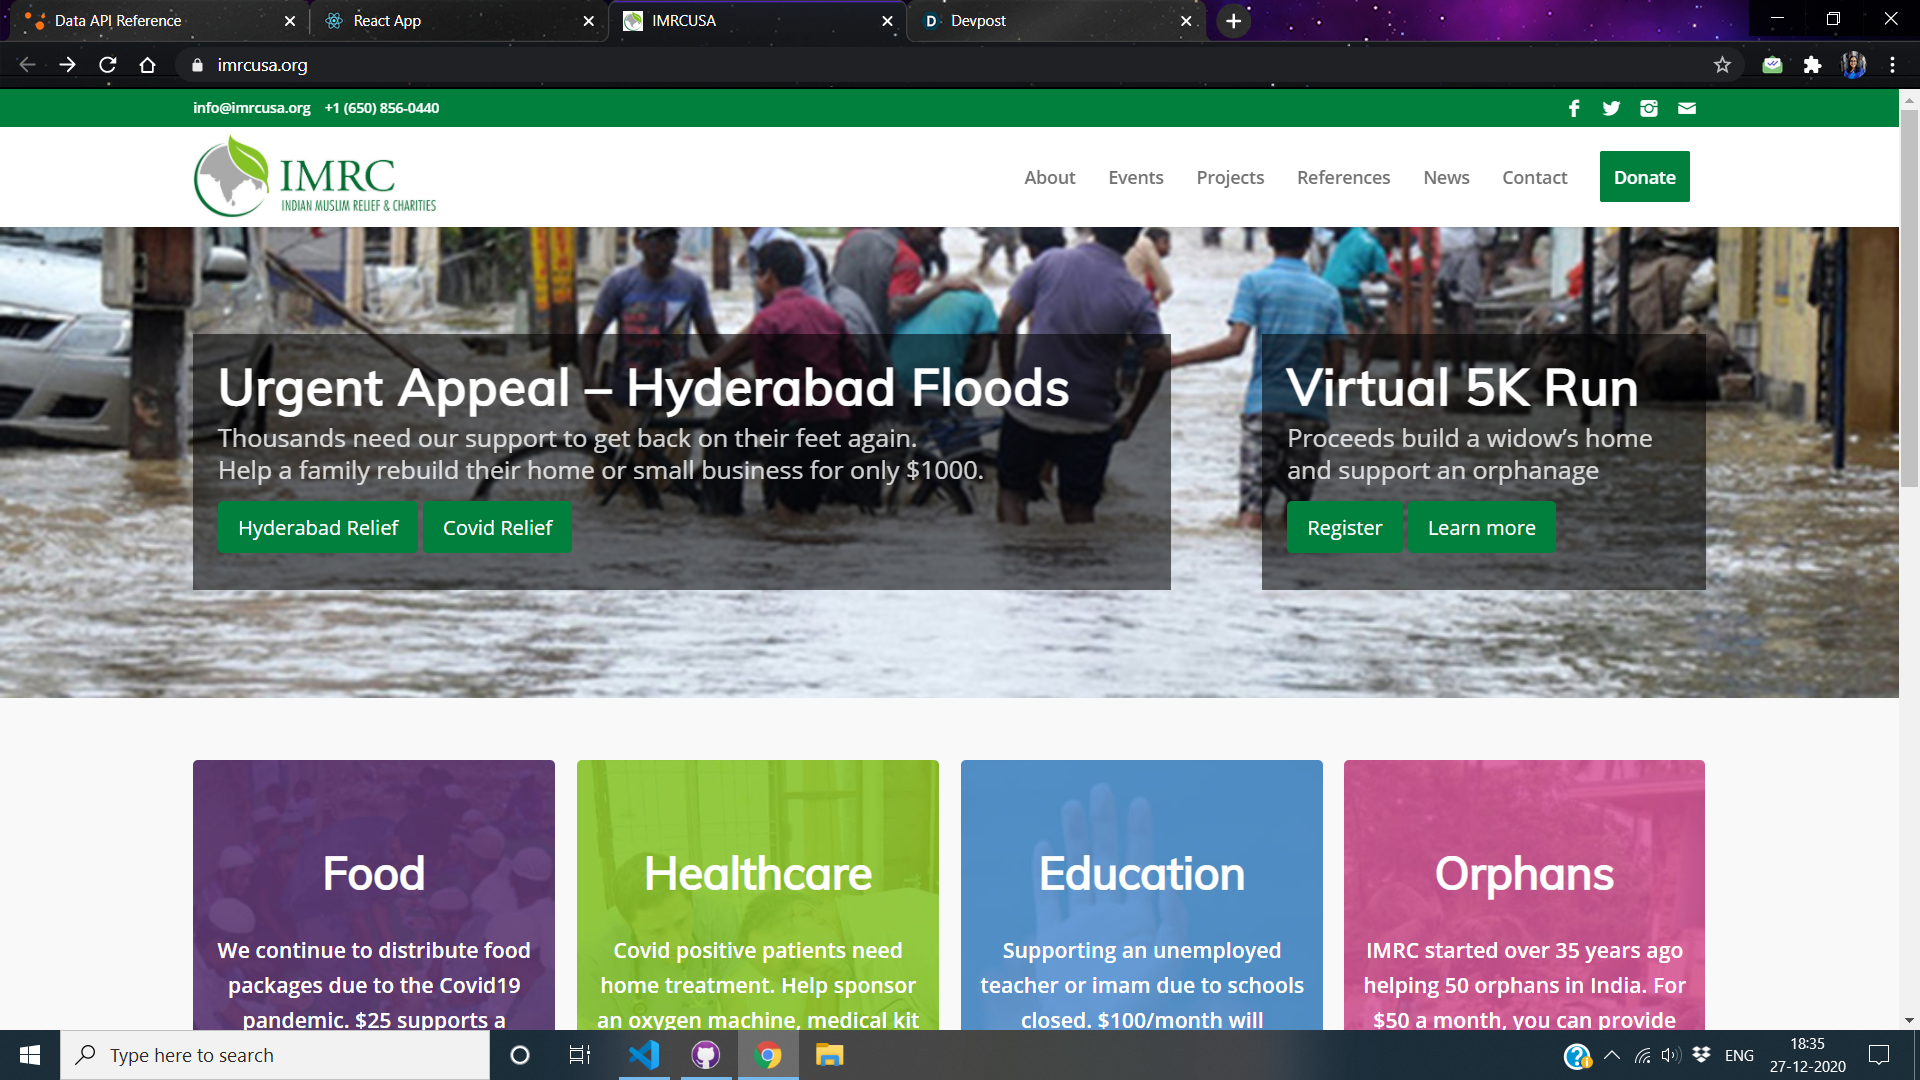1920x1080 pixels.
Task: Click the email envelope icon in header
Action: [x=1687, y=108]
